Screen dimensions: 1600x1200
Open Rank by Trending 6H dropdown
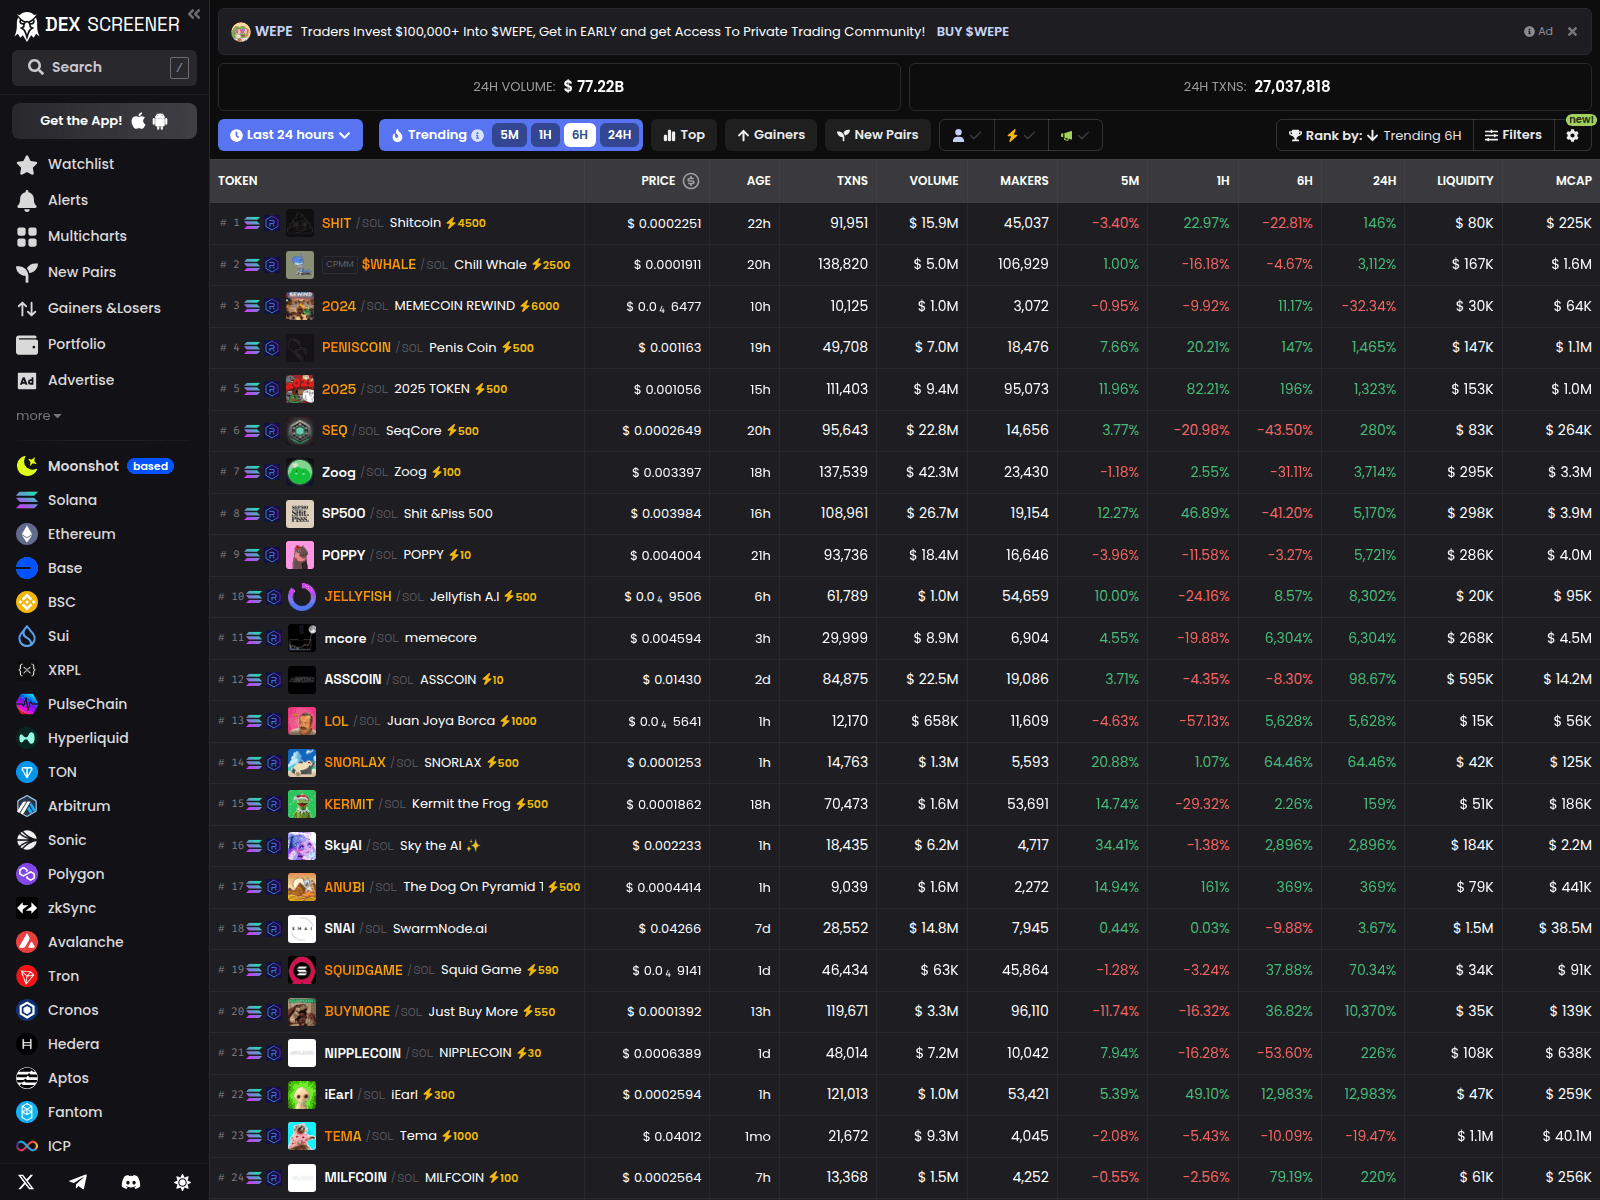(1375, 135)
